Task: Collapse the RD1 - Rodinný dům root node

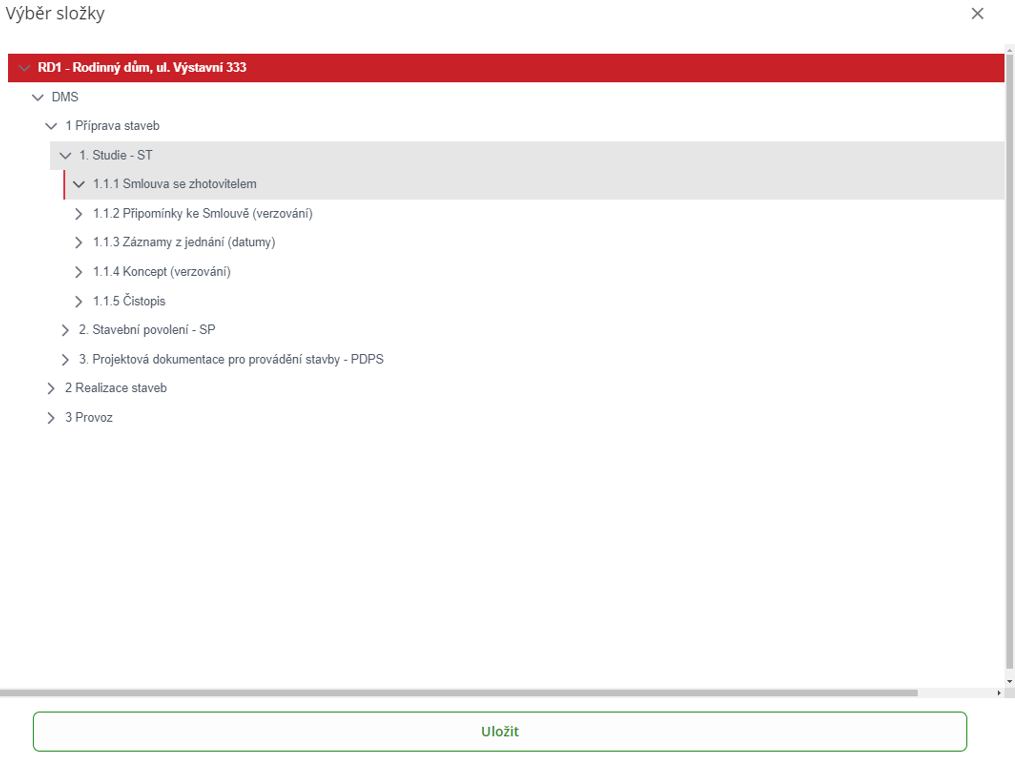Action: coord(24,68)
